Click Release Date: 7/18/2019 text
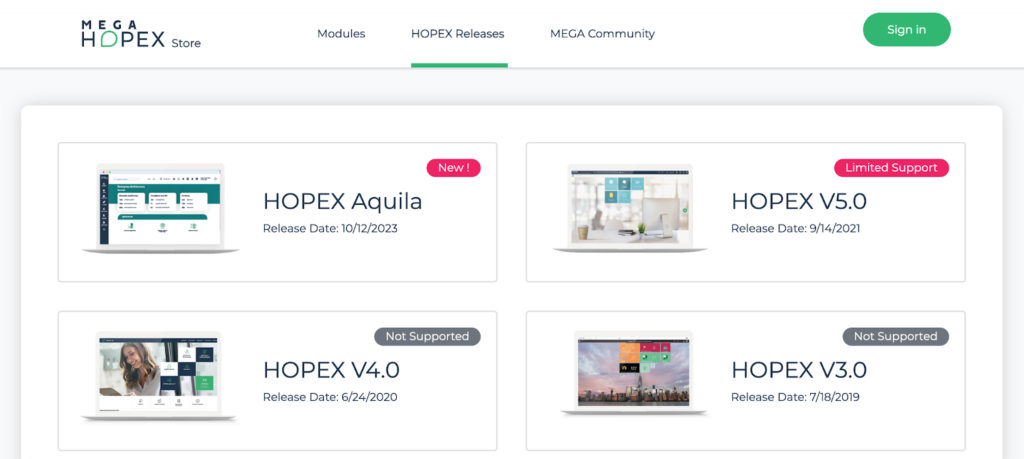This screenshot has height=459, width=1024. point(795,397)
